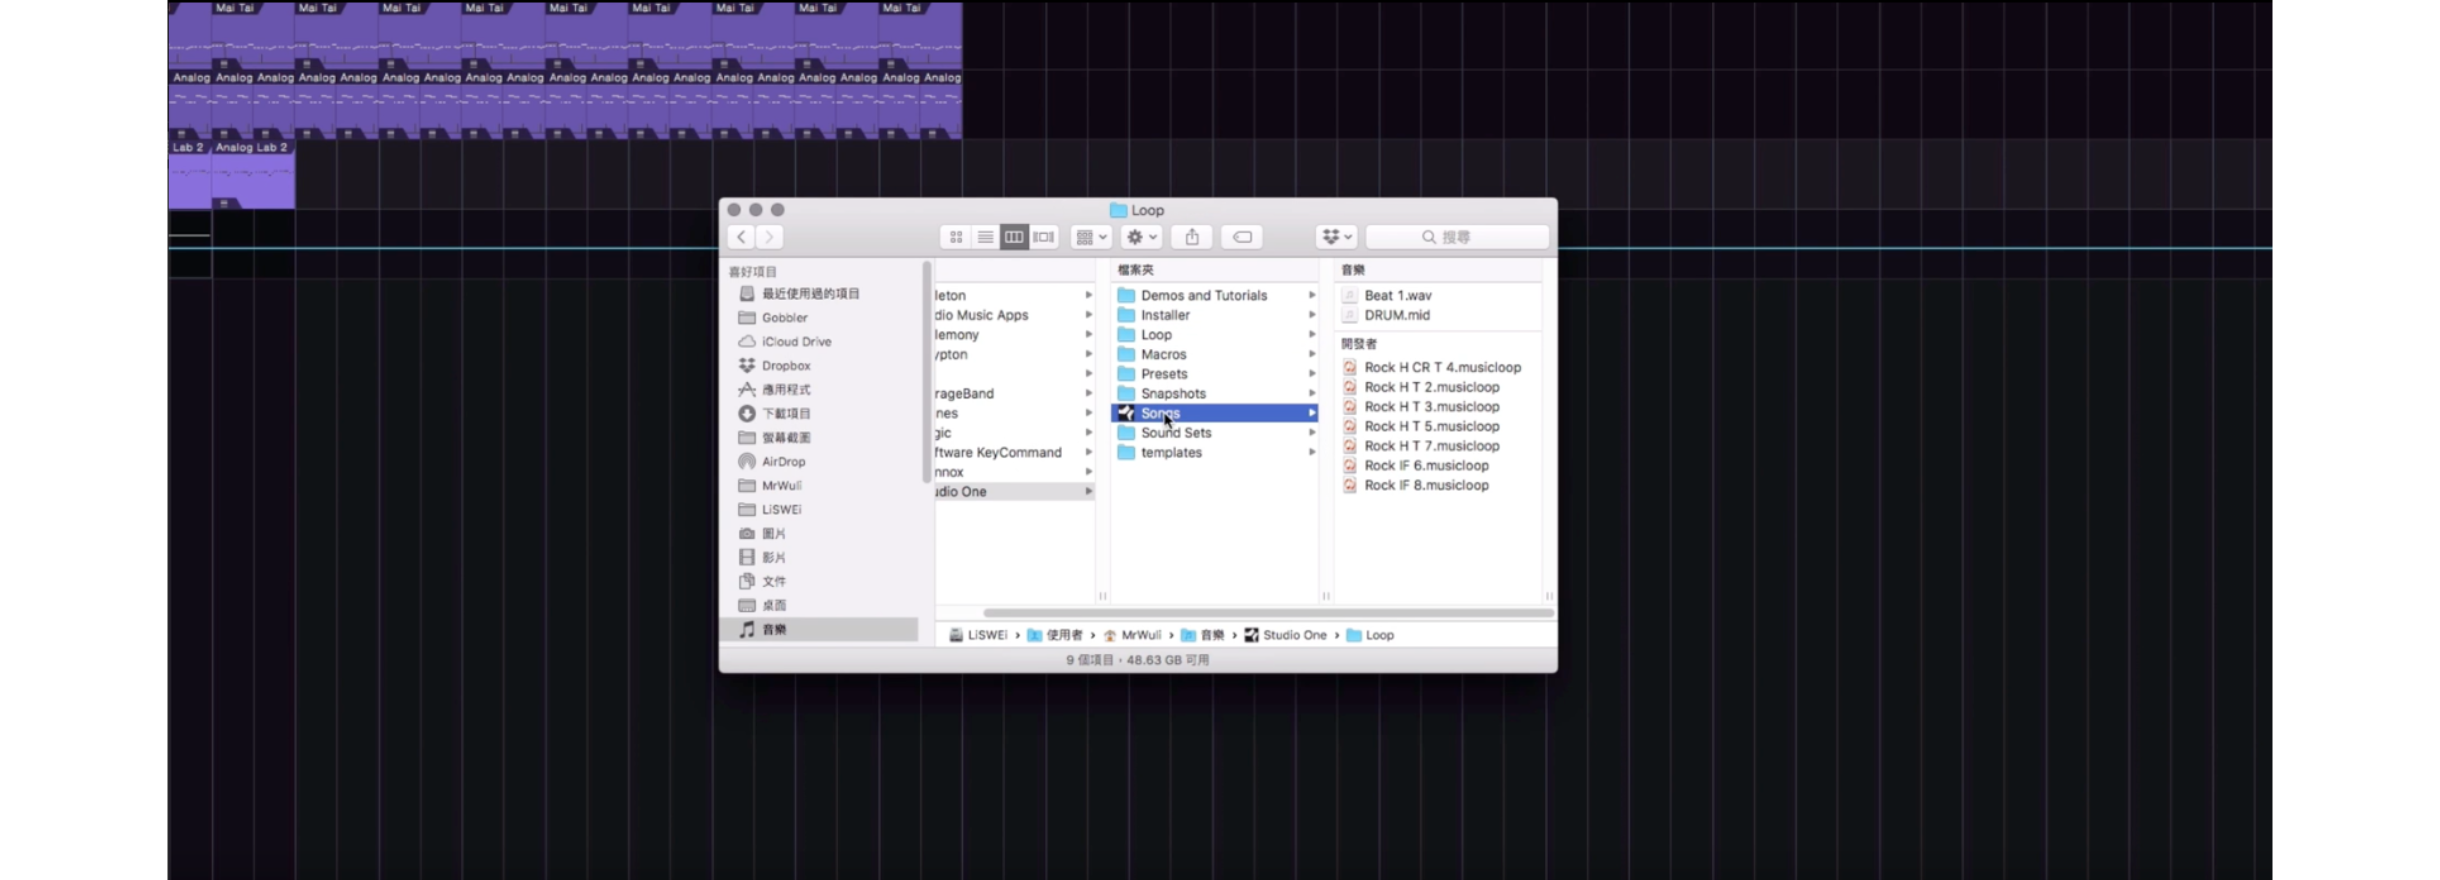
Task: Switch Finder to cover flow view
Action: pyautogui.click(x=1043, y=237)
